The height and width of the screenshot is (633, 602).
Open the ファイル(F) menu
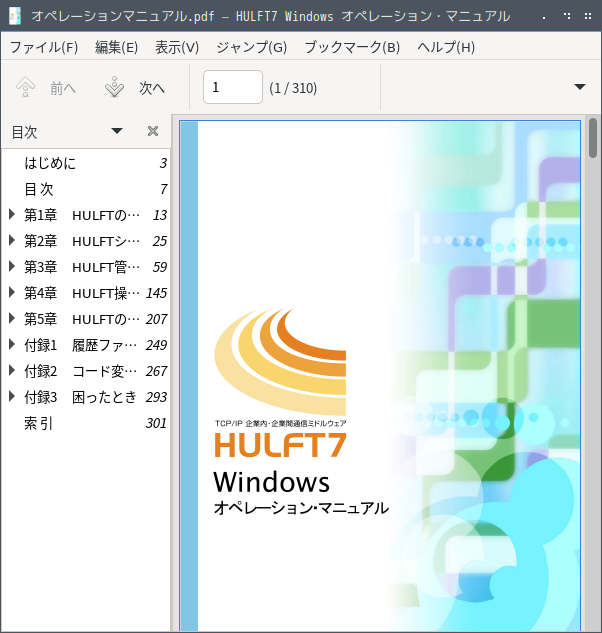(44, 47)
